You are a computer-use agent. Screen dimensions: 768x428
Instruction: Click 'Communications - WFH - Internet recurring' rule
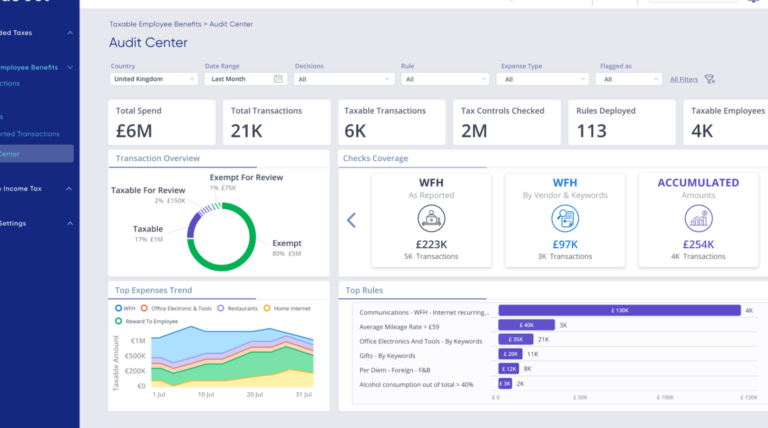[424, 312]
